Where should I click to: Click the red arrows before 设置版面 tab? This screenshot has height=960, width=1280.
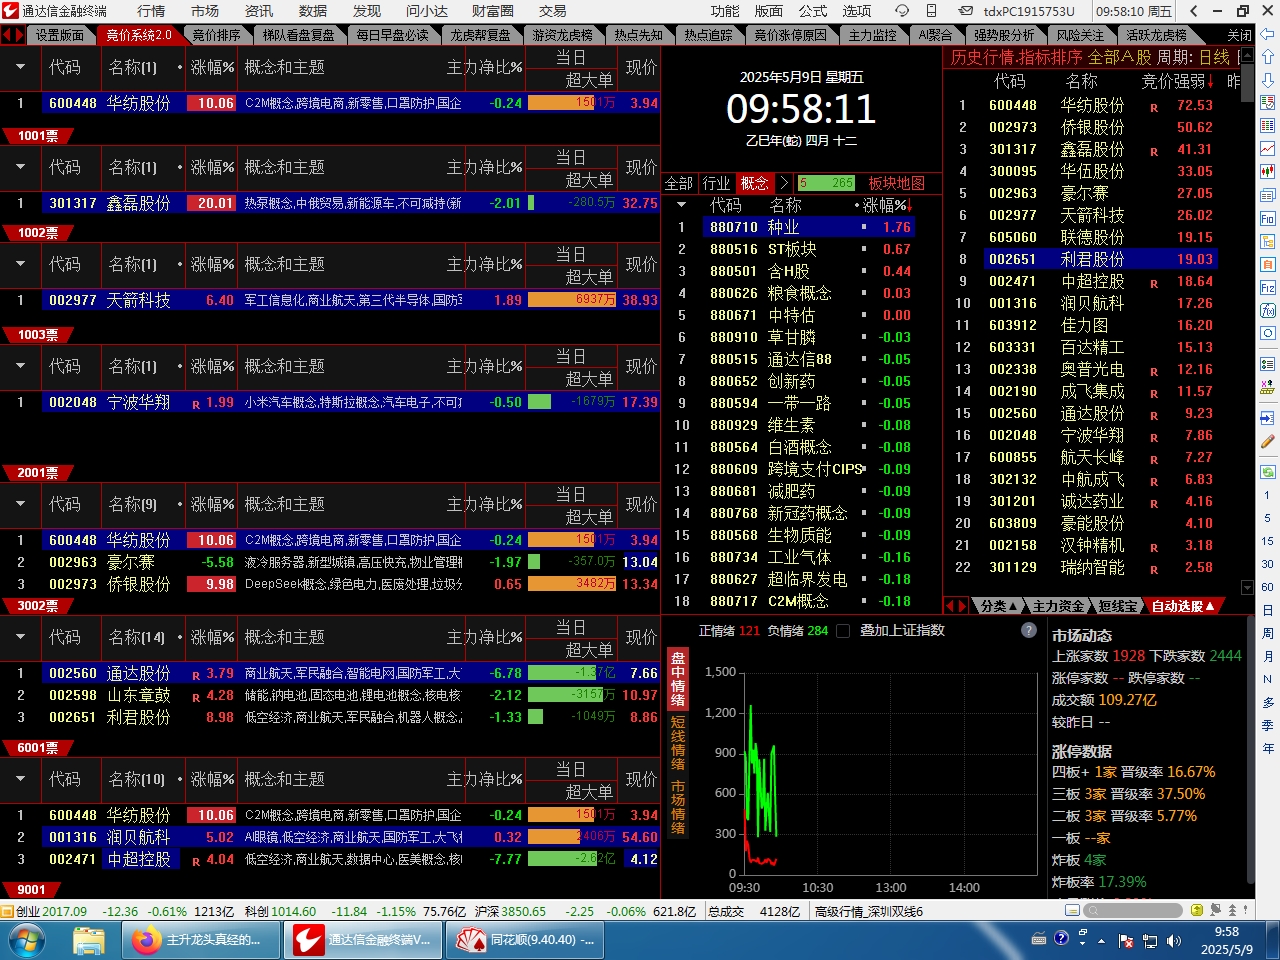point(12,34)
